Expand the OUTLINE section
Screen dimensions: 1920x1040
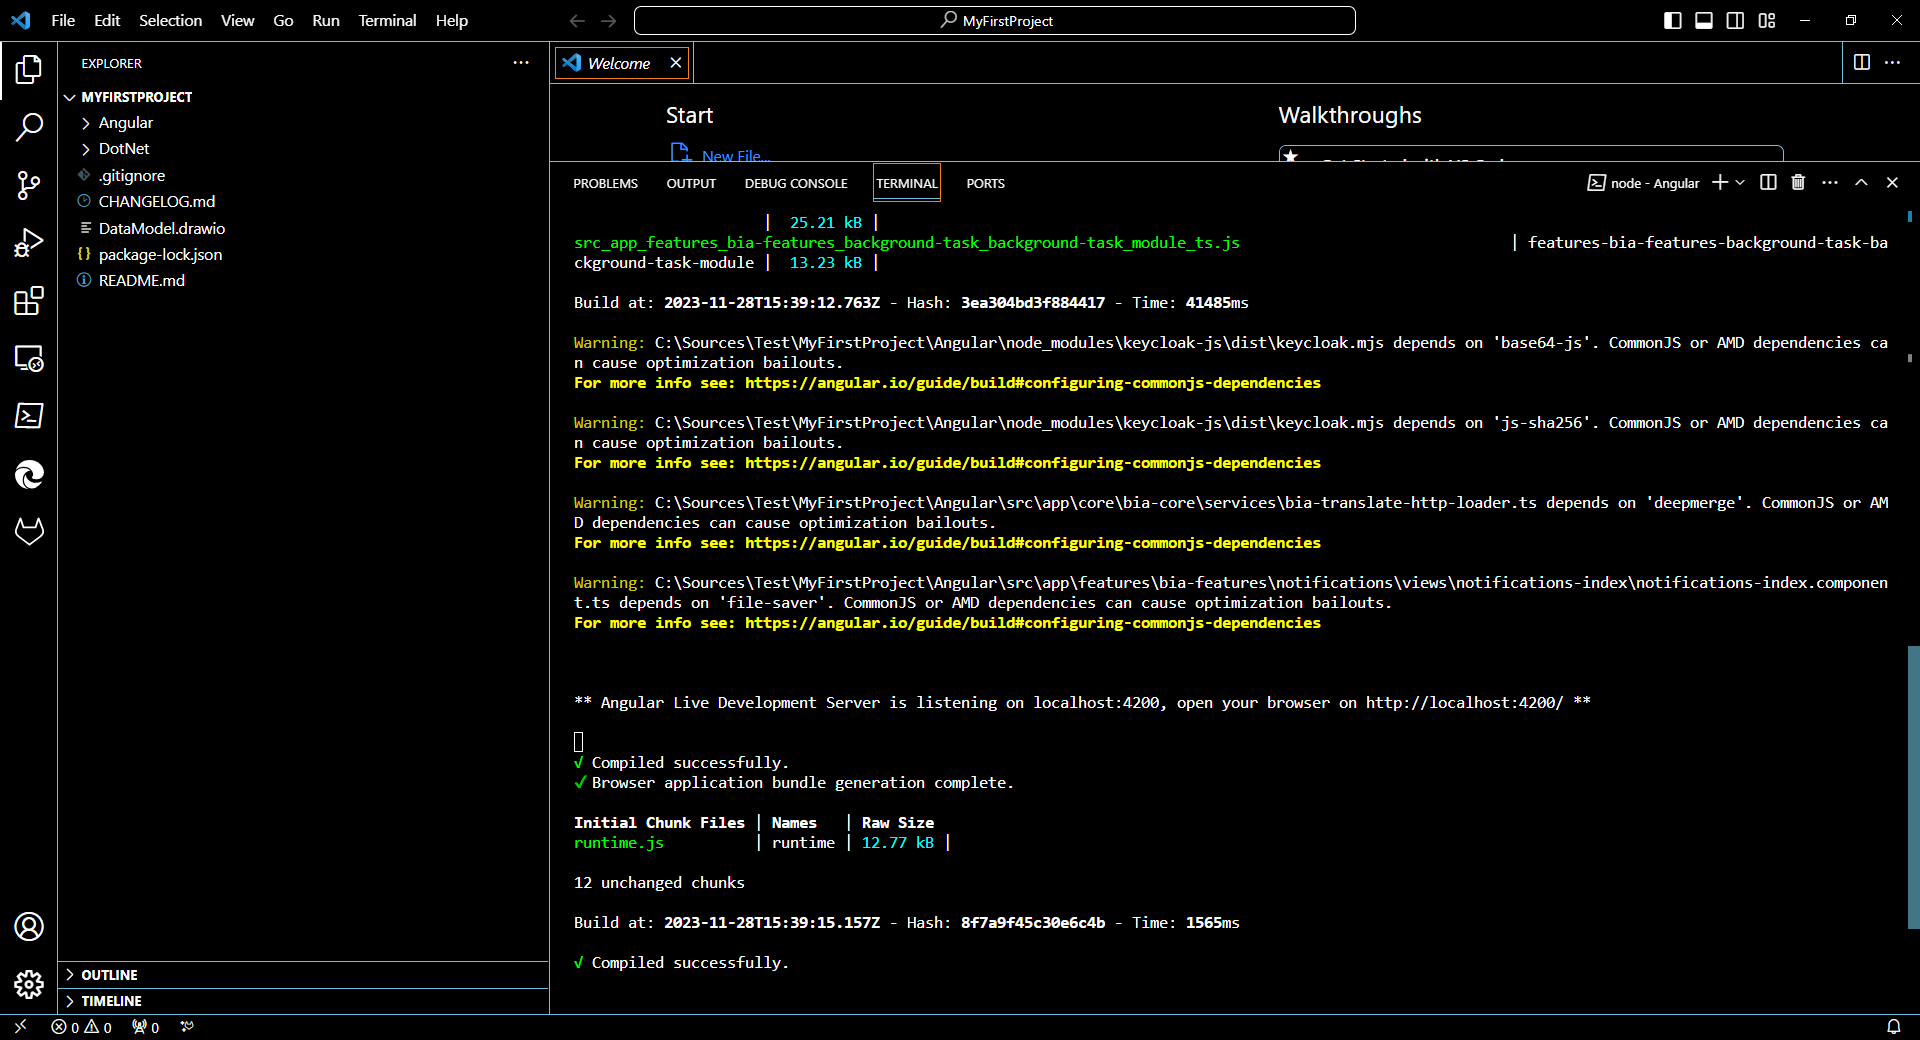click(x=109, y=975)
